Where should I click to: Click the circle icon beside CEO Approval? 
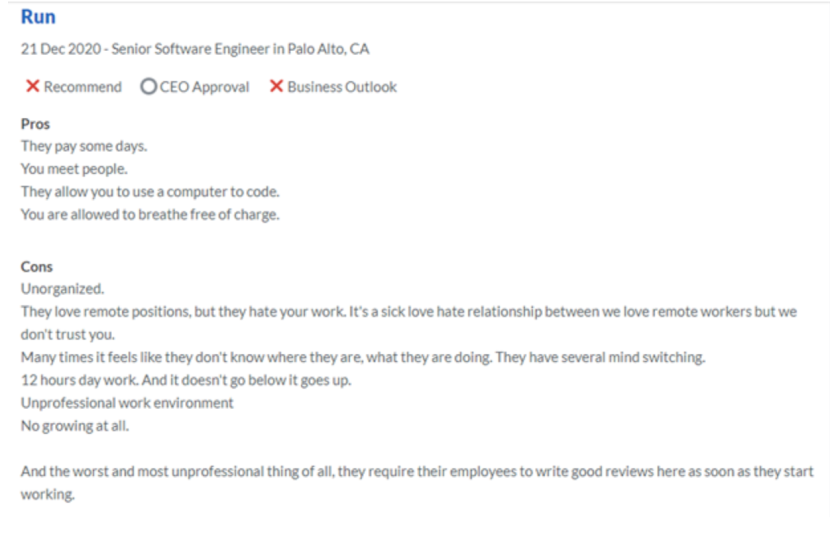click(x=149, y=86)
